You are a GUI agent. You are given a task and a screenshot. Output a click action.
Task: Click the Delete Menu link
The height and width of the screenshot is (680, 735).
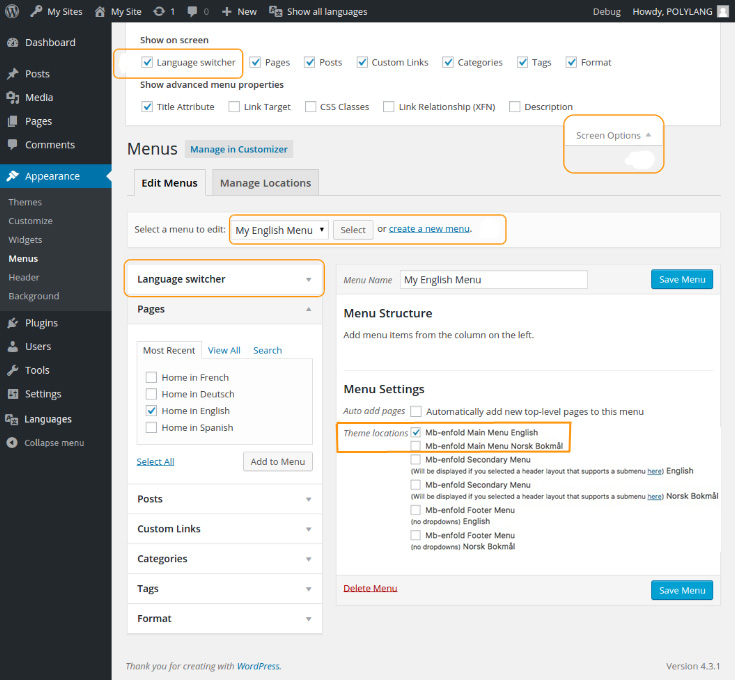click(x=370, y=588)
